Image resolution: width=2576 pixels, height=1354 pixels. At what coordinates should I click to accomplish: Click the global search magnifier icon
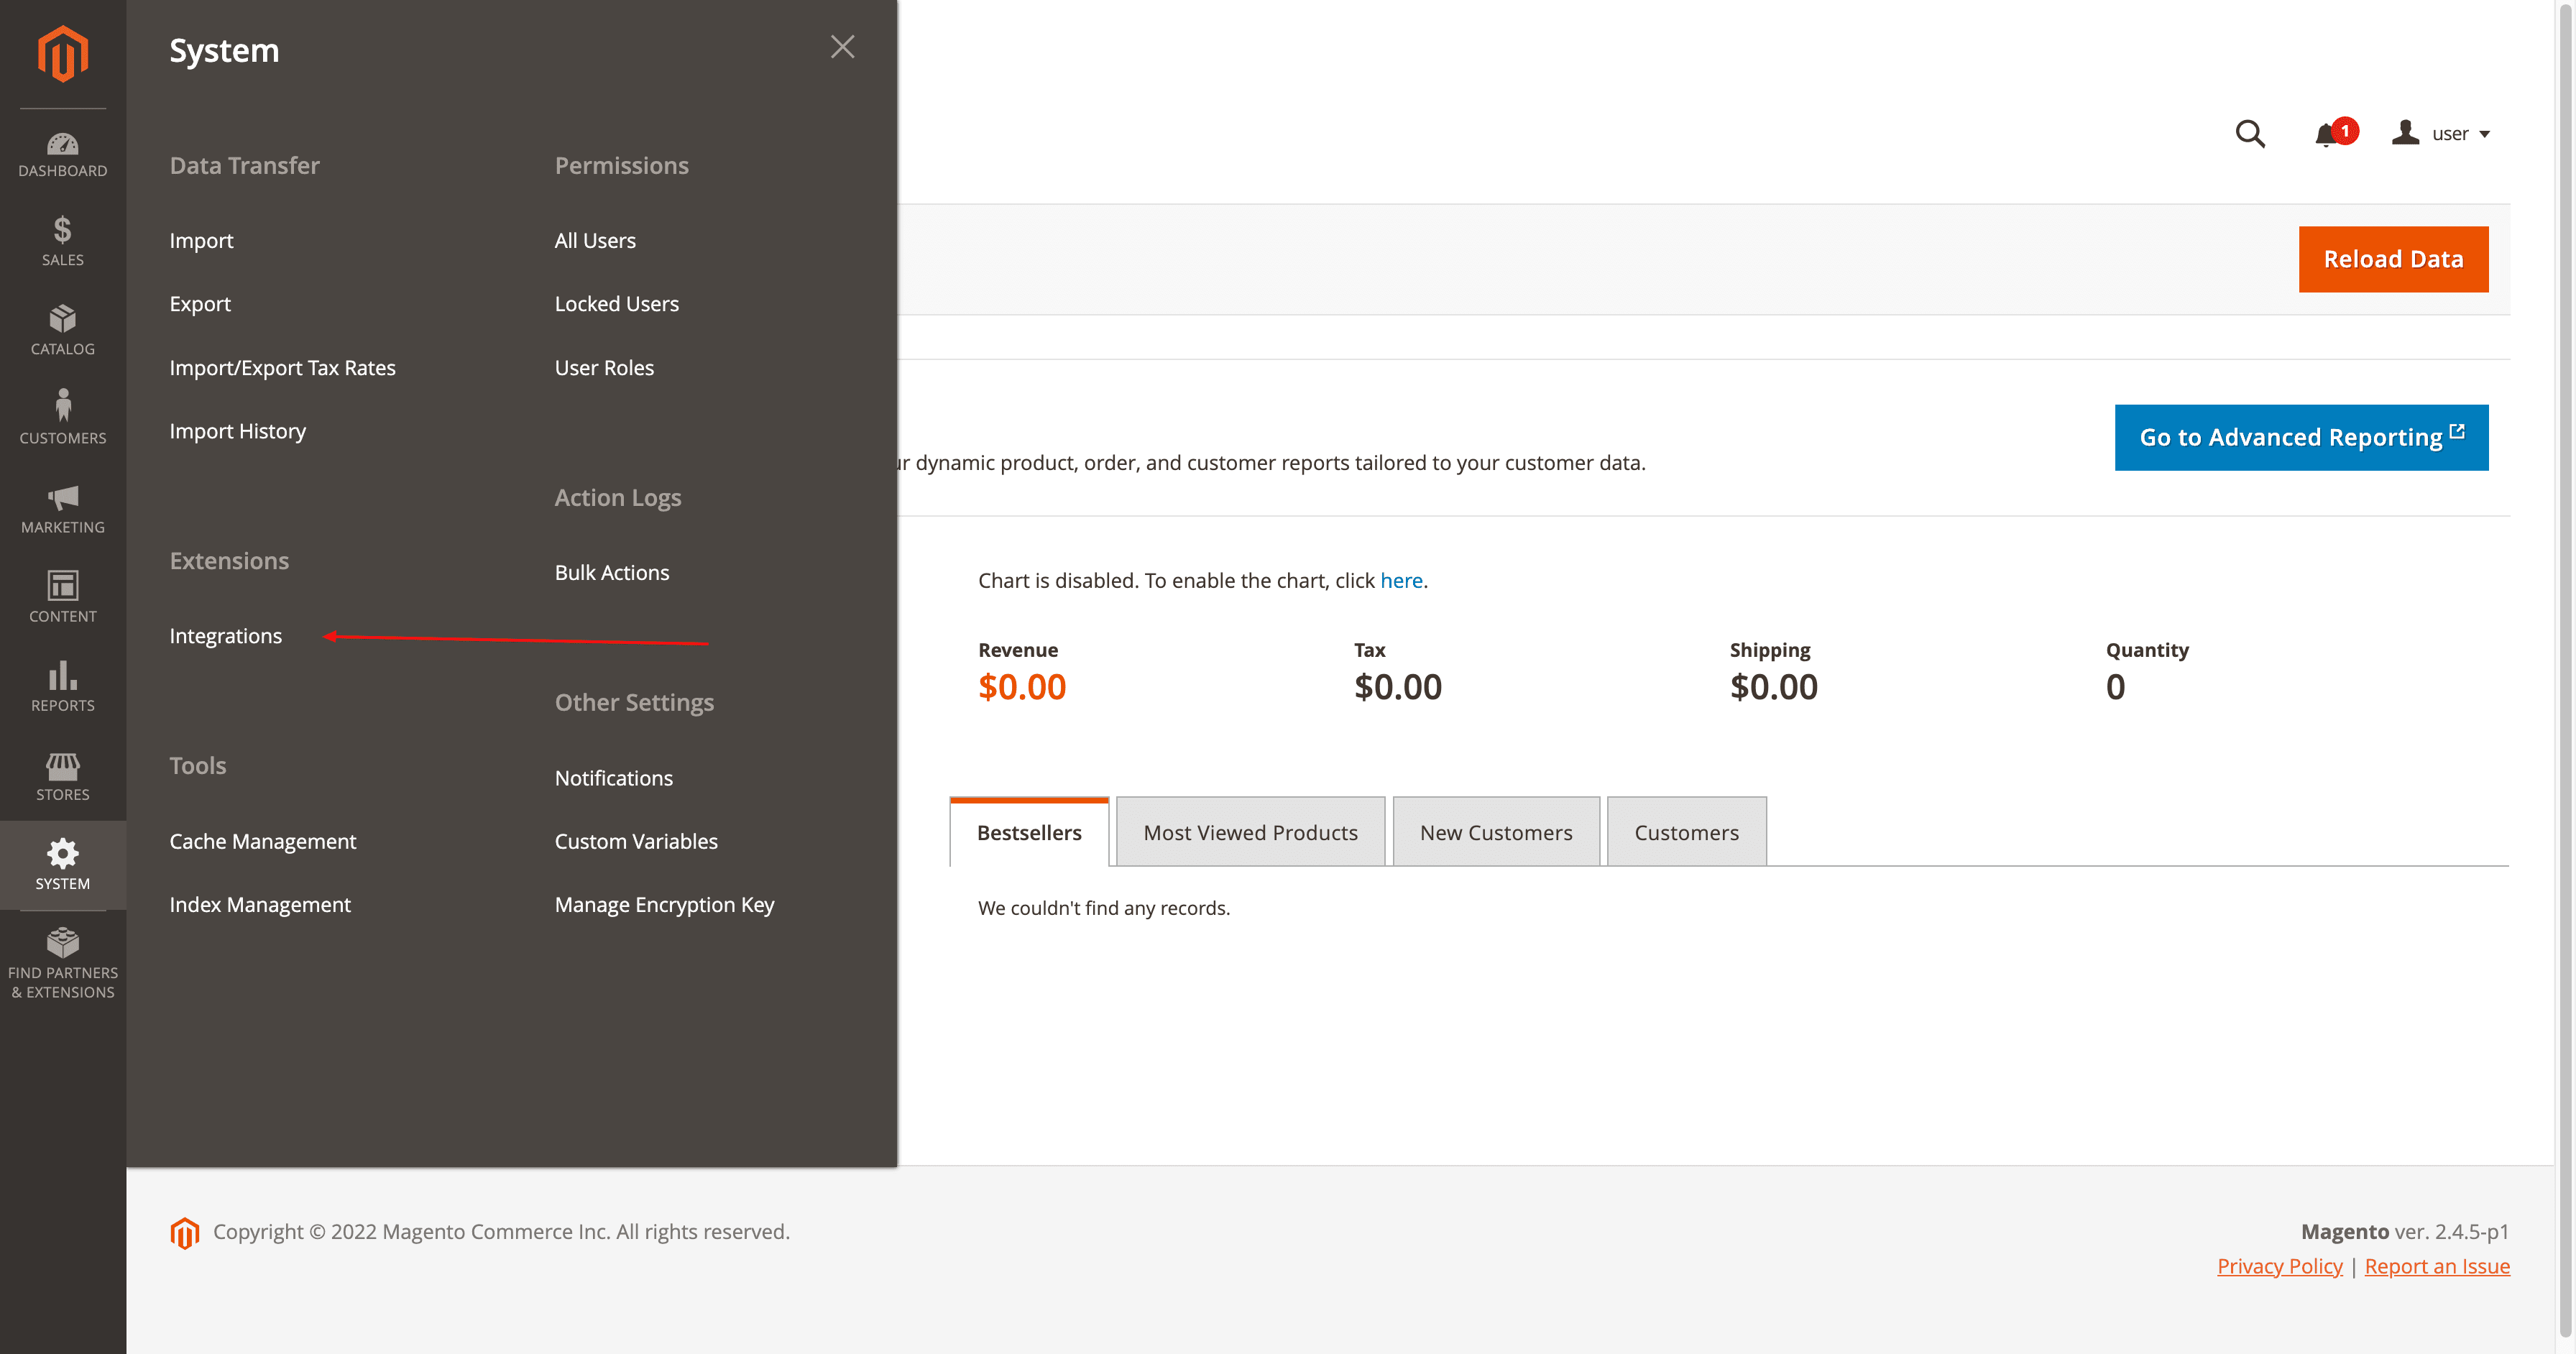(2250, 133)
